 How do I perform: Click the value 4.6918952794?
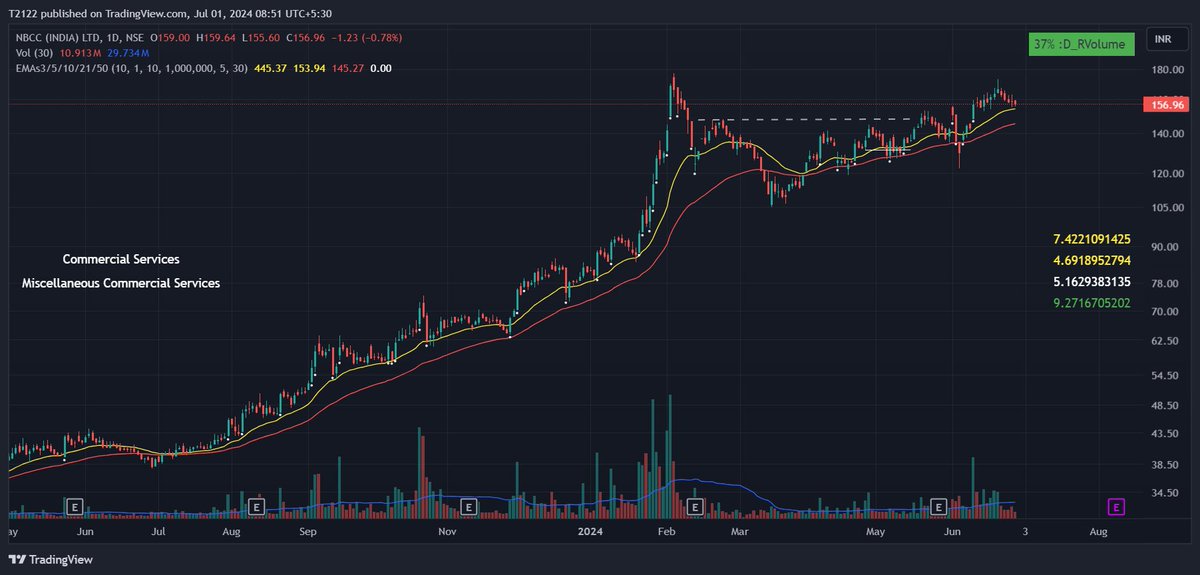pos(1092,260)
